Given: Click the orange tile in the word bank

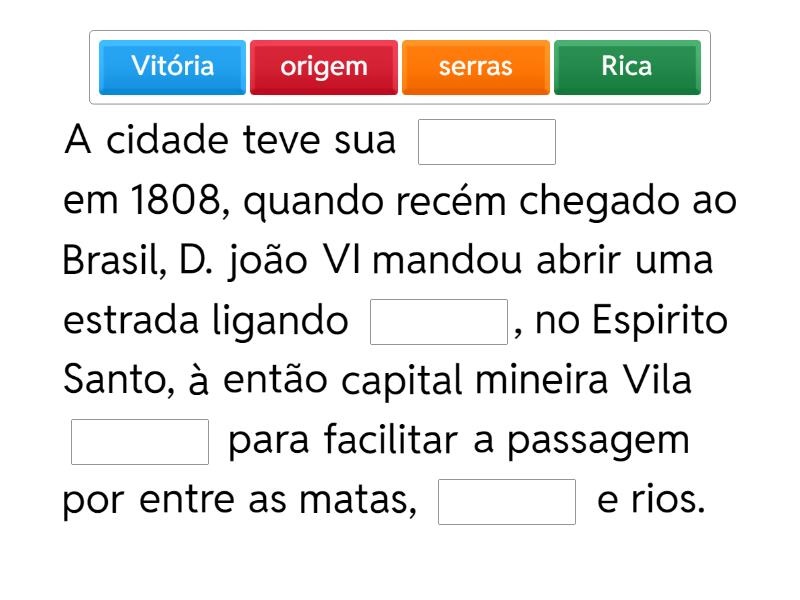Looking at the screenshot, I should tap(476, 67).
